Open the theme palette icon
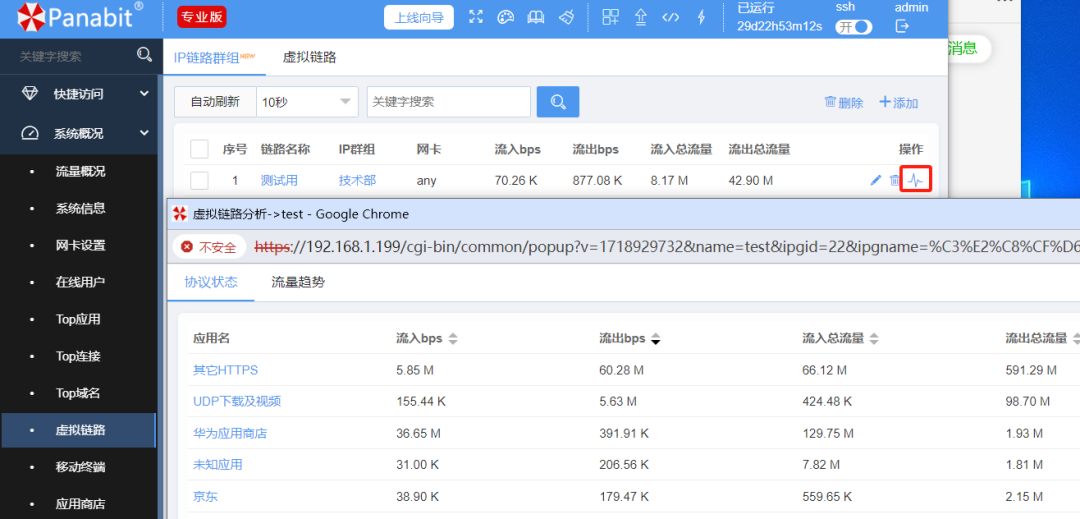The image size is (1080, 519). (x=506, y=17)
